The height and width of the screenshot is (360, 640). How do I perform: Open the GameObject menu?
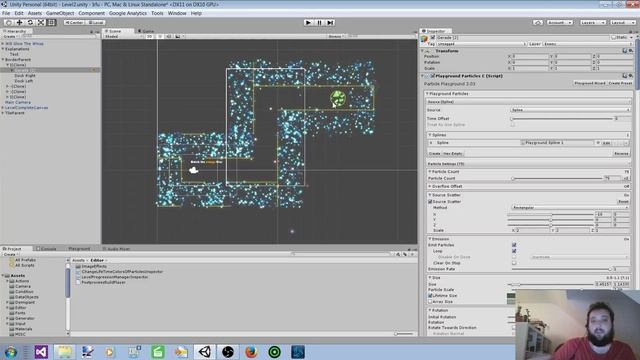[60, 13]
